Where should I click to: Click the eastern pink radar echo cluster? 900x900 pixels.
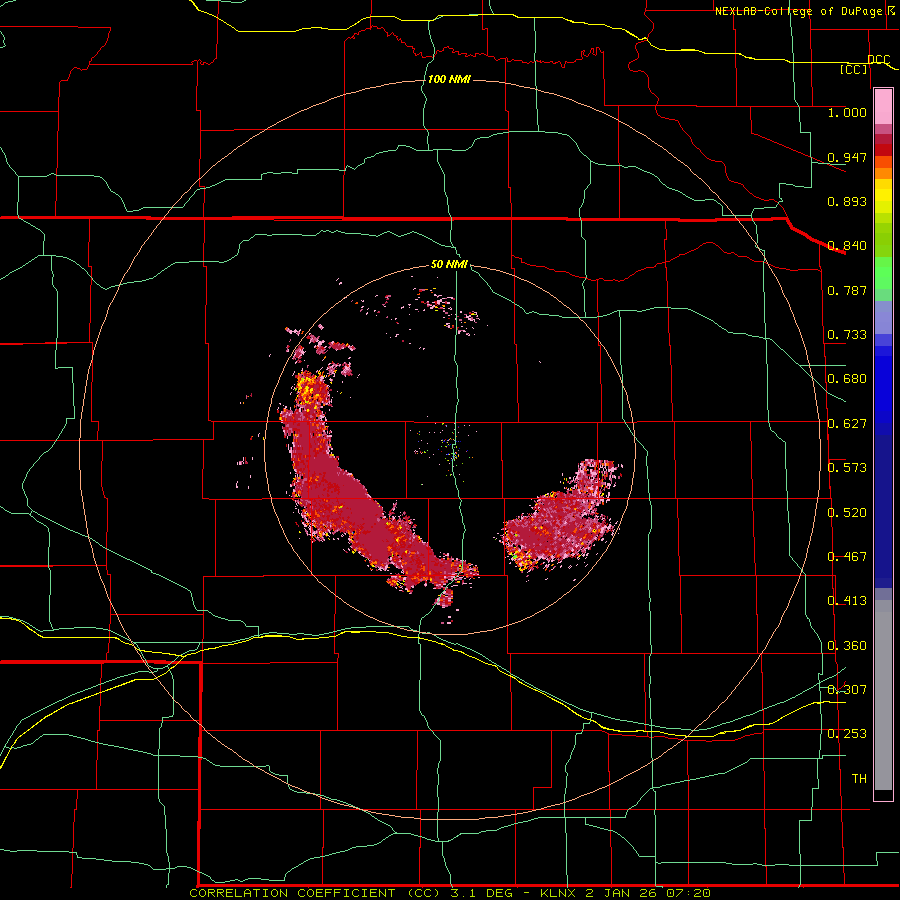coord(560,519)
